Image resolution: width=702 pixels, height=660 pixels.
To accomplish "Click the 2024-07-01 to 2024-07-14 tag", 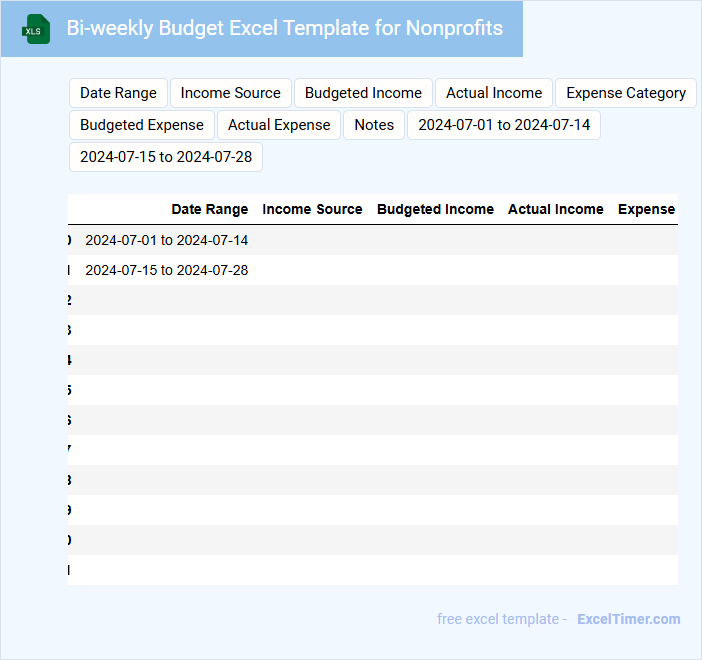I will [x=504, y=125].
